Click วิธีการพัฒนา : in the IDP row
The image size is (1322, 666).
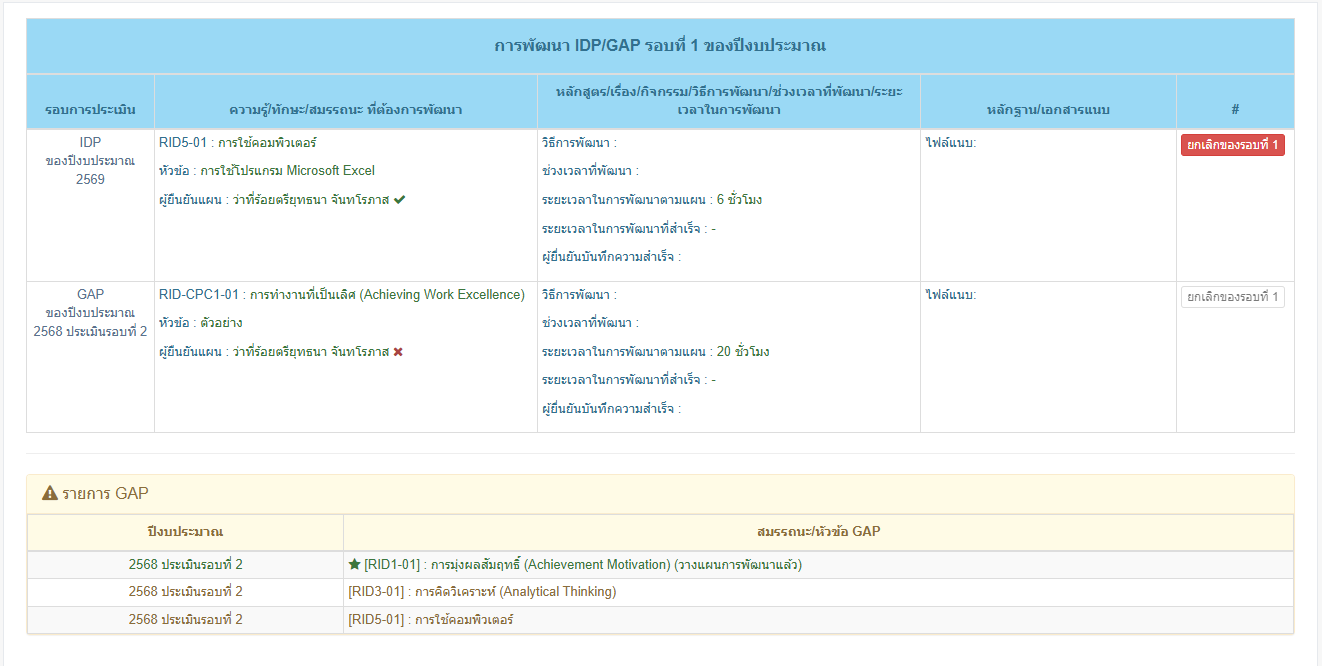tap(580, 143)
